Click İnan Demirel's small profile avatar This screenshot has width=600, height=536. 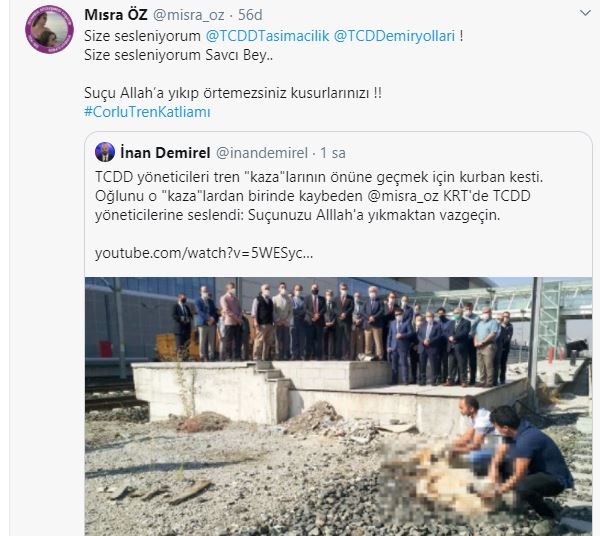[105, 152]
